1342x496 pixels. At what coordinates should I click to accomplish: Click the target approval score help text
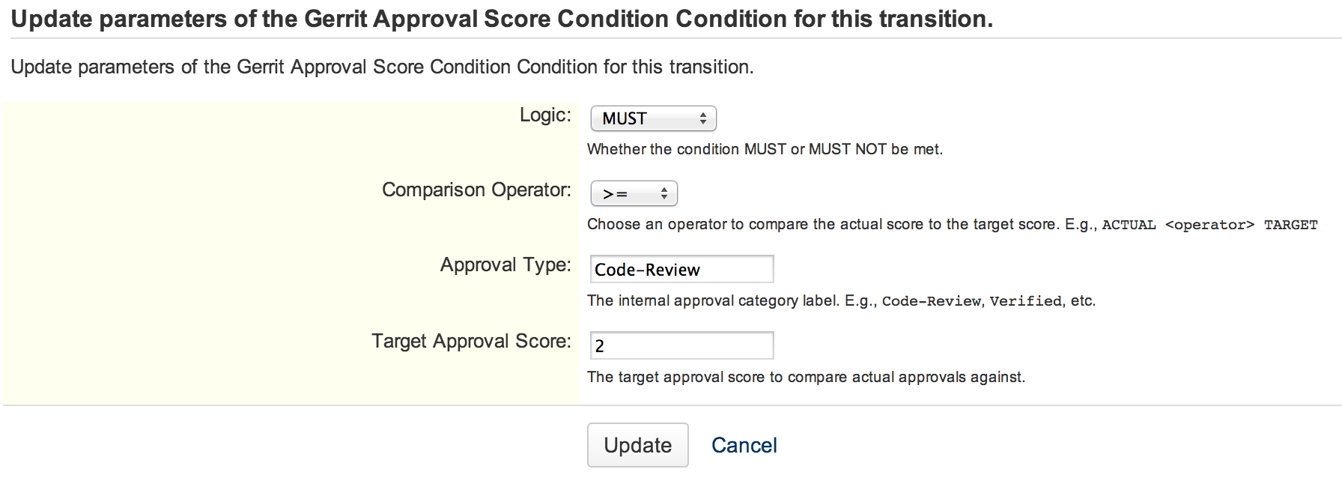(x=806, y=377)
